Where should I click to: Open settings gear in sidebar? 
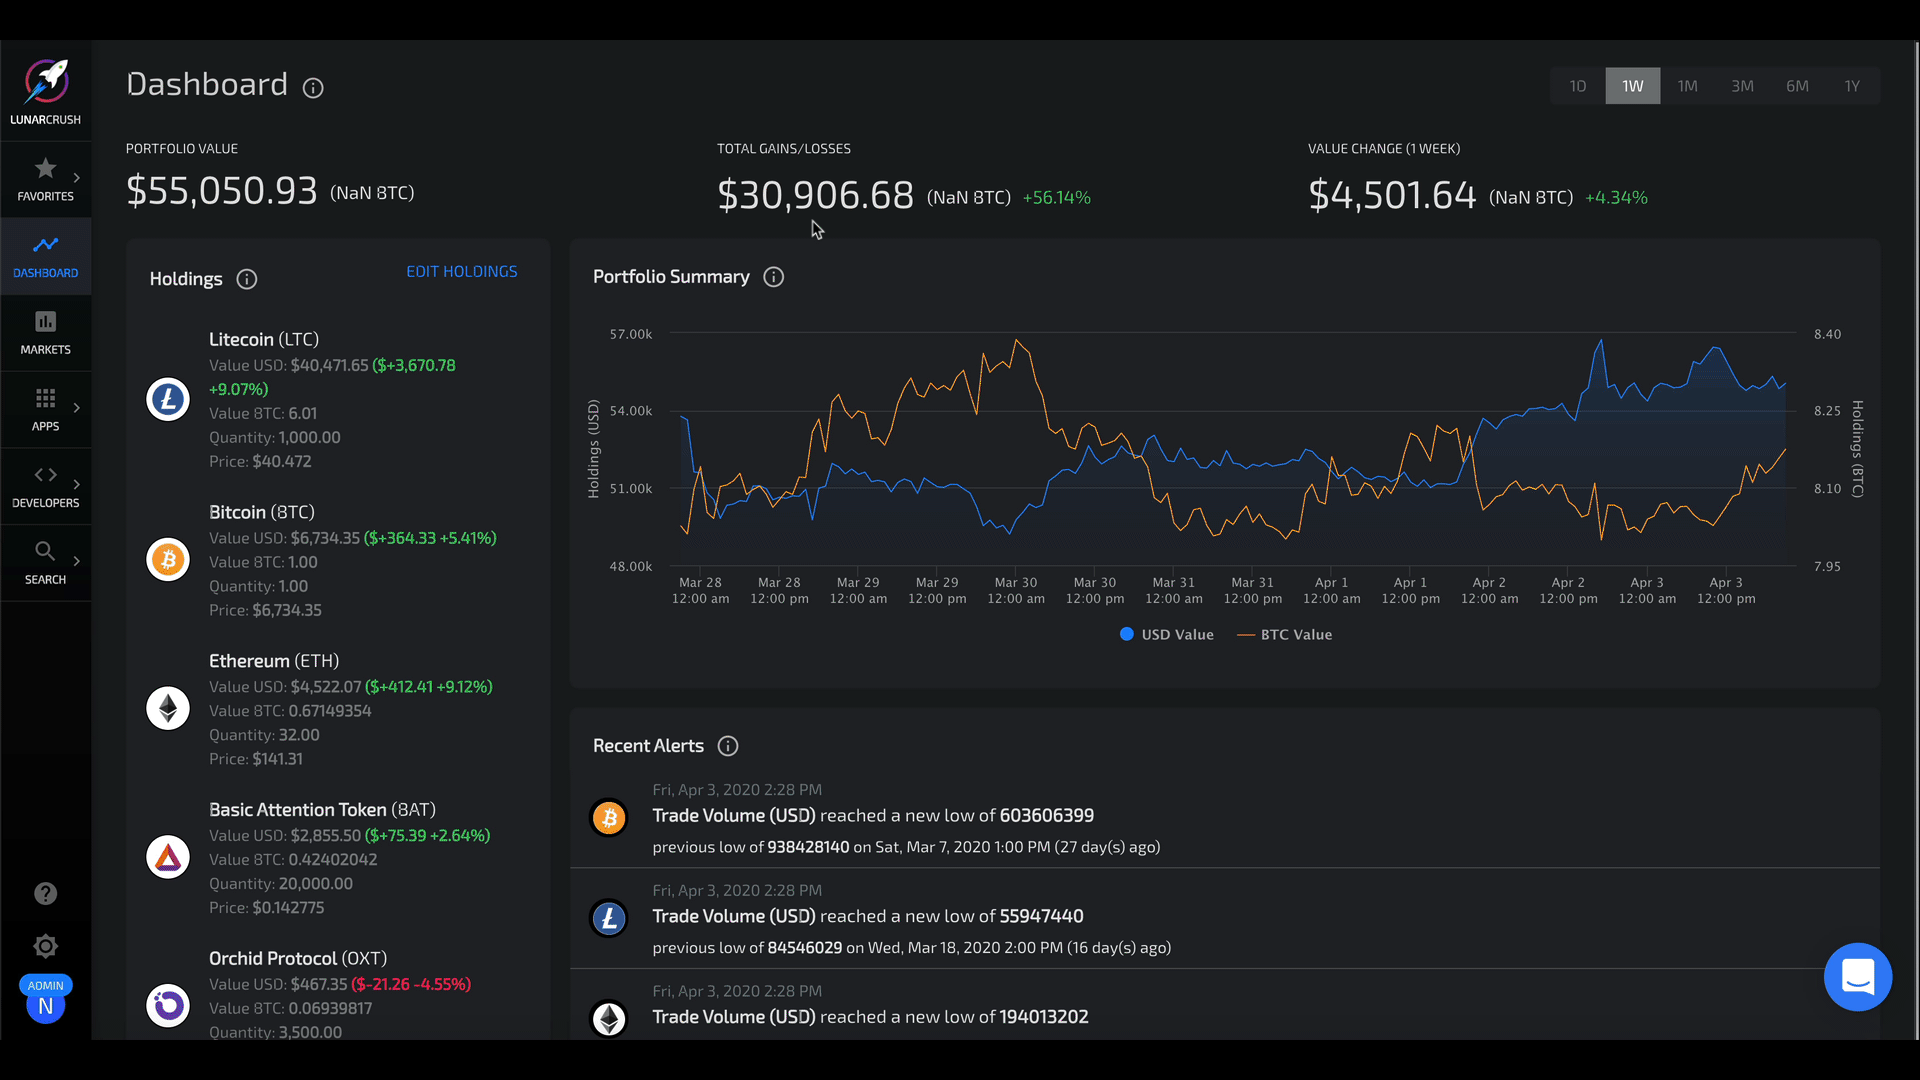coord(45,946)
